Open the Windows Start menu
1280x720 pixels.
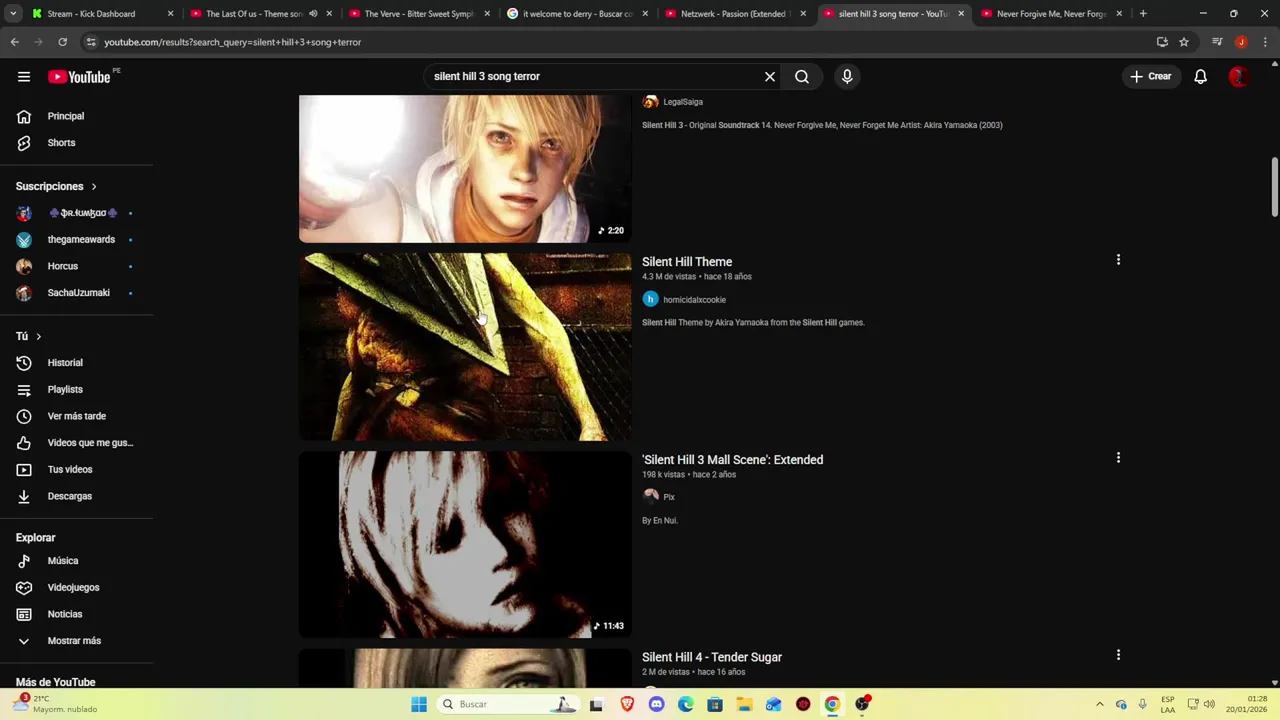[x=419, y=704]
